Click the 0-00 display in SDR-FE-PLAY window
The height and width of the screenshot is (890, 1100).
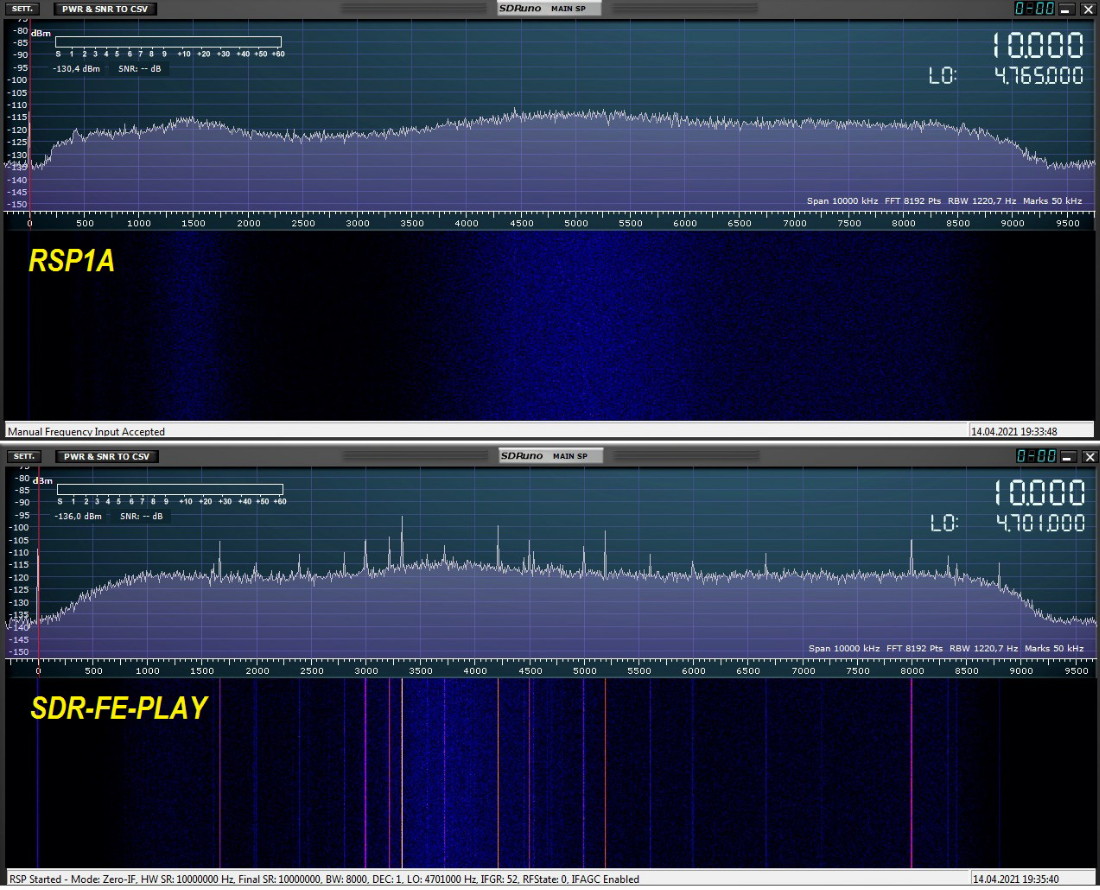1036,457
